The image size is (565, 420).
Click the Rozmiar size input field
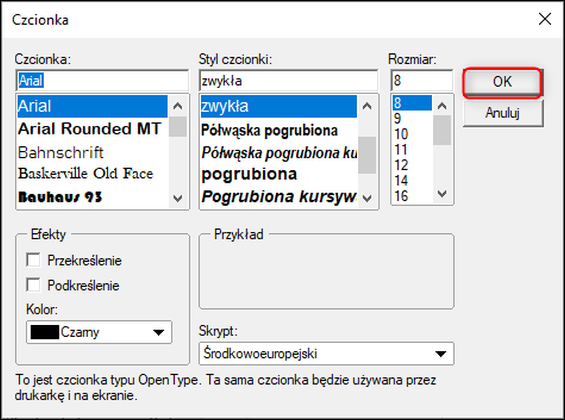[422, 80]
